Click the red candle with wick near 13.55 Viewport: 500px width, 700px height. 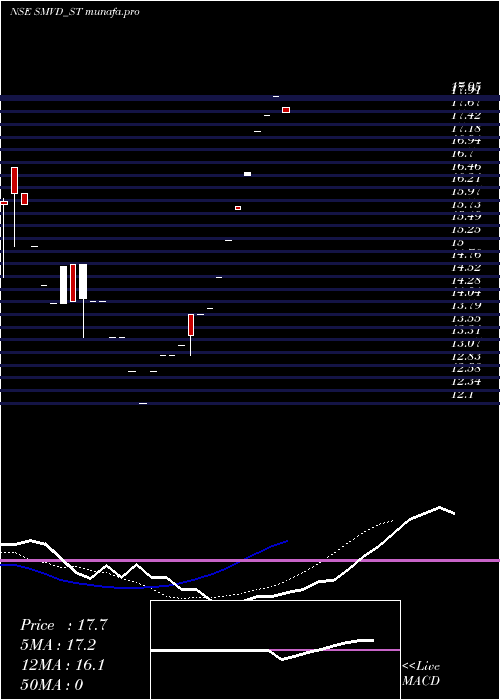pyautogui.click(x=191, y=325)
